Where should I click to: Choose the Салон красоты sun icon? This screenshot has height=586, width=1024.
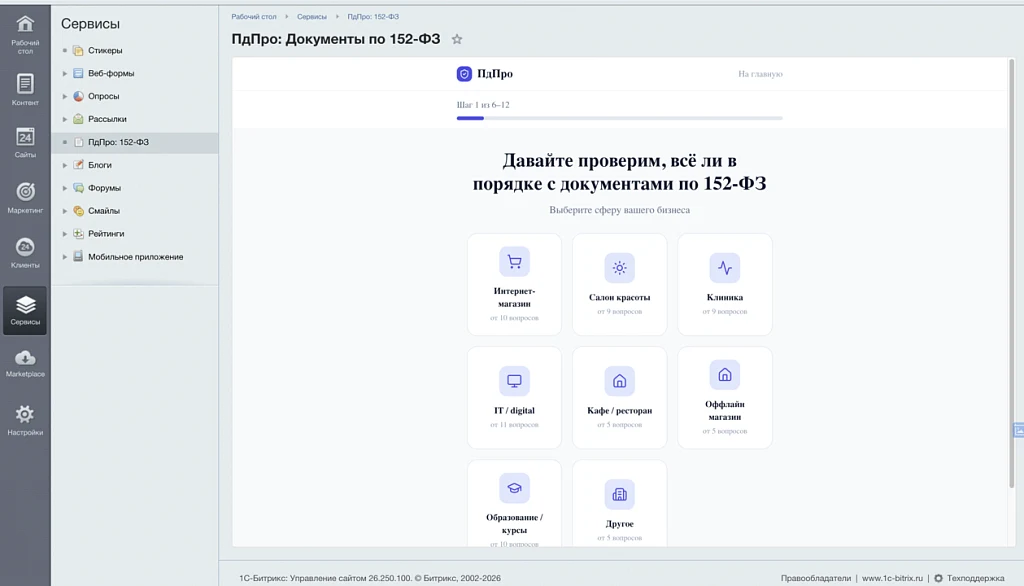tap(620, 268)
